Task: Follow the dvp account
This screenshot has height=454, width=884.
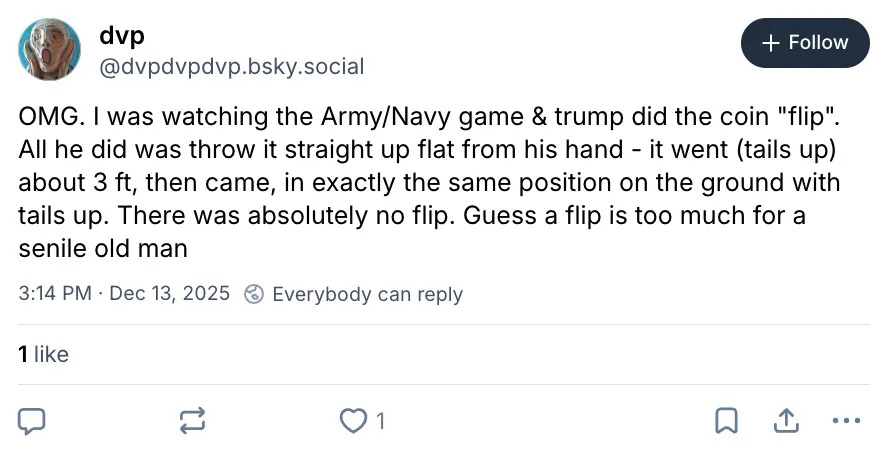Action: point(805,43)
